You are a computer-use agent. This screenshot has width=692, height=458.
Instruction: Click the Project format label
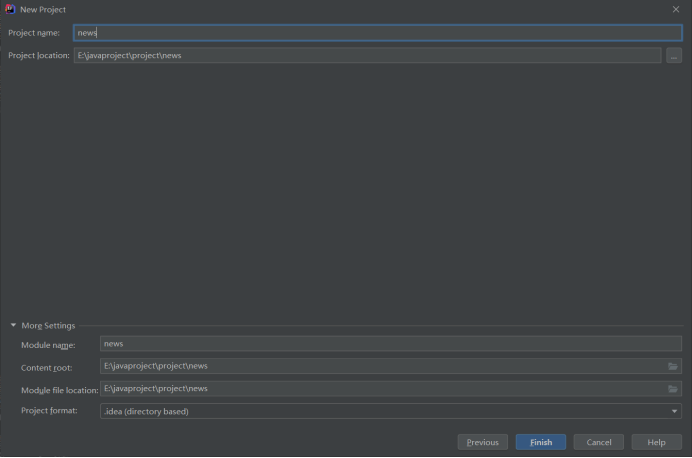coord(49,411)
